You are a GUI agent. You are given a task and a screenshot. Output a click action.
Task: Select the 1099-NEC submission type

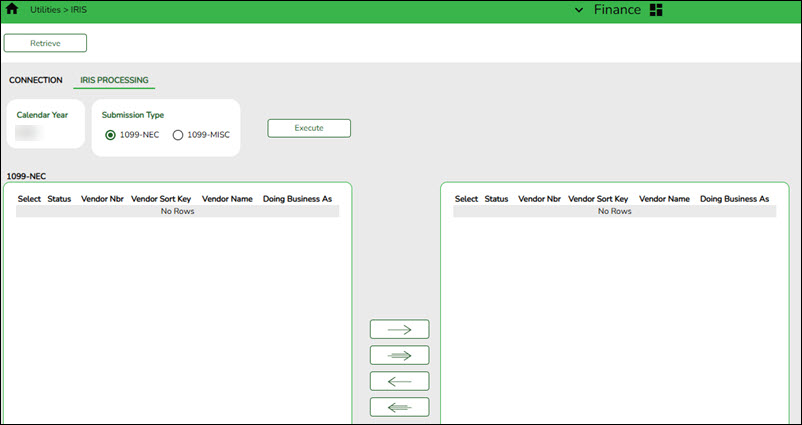110,135
